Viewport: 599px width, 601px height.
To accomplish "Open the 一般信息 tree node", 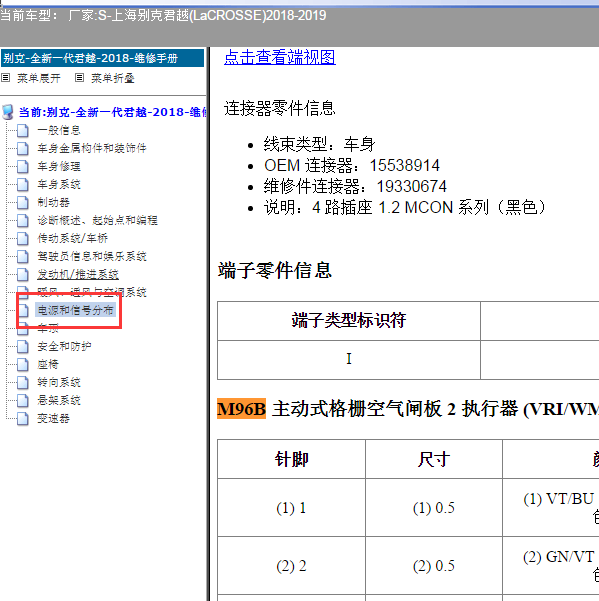I will (x=59, y=130).
